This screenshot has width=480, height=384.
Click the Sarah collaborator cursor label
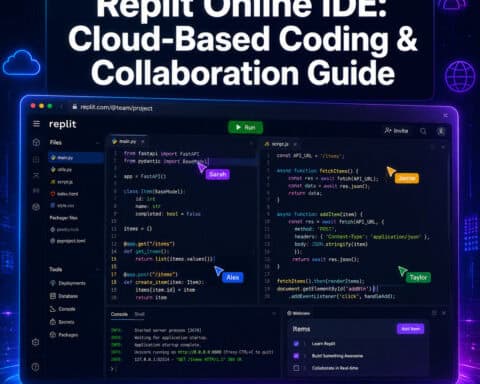pos(218,174)
